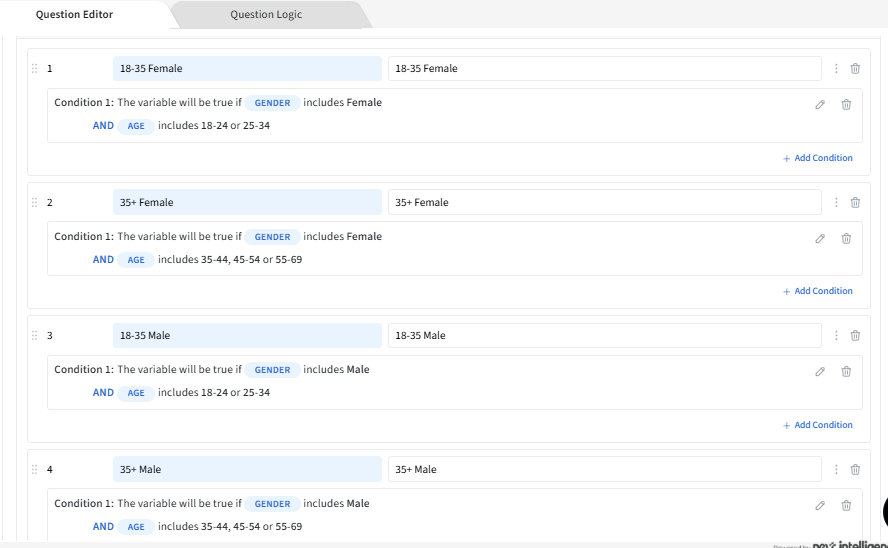This screenshot has width=888, height=548.
Task: Open more options for 18-35 Female row
Action: pyautogui.click(x=836, y=69)
